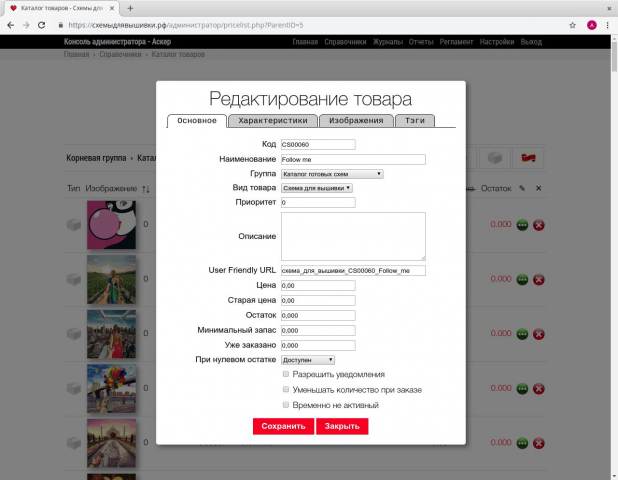This screenshot has height=480, width=618.
Task: Click the Уже заказано input field
Action: (318, 345)
